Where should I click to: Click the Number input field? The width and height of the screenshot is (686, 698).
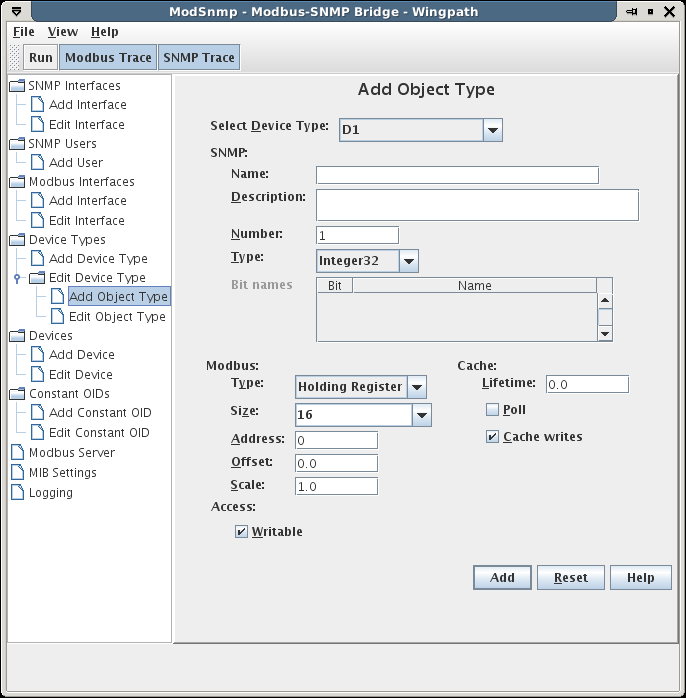coord(357,235)
